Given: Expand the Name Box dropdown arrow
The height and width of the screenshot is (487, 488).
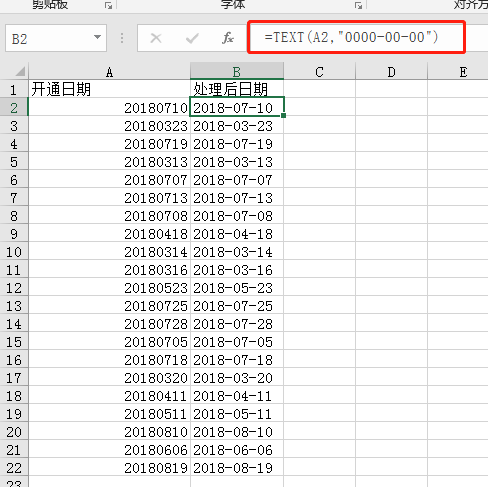Looking at the screenshot, I should (x=97, y=37).
